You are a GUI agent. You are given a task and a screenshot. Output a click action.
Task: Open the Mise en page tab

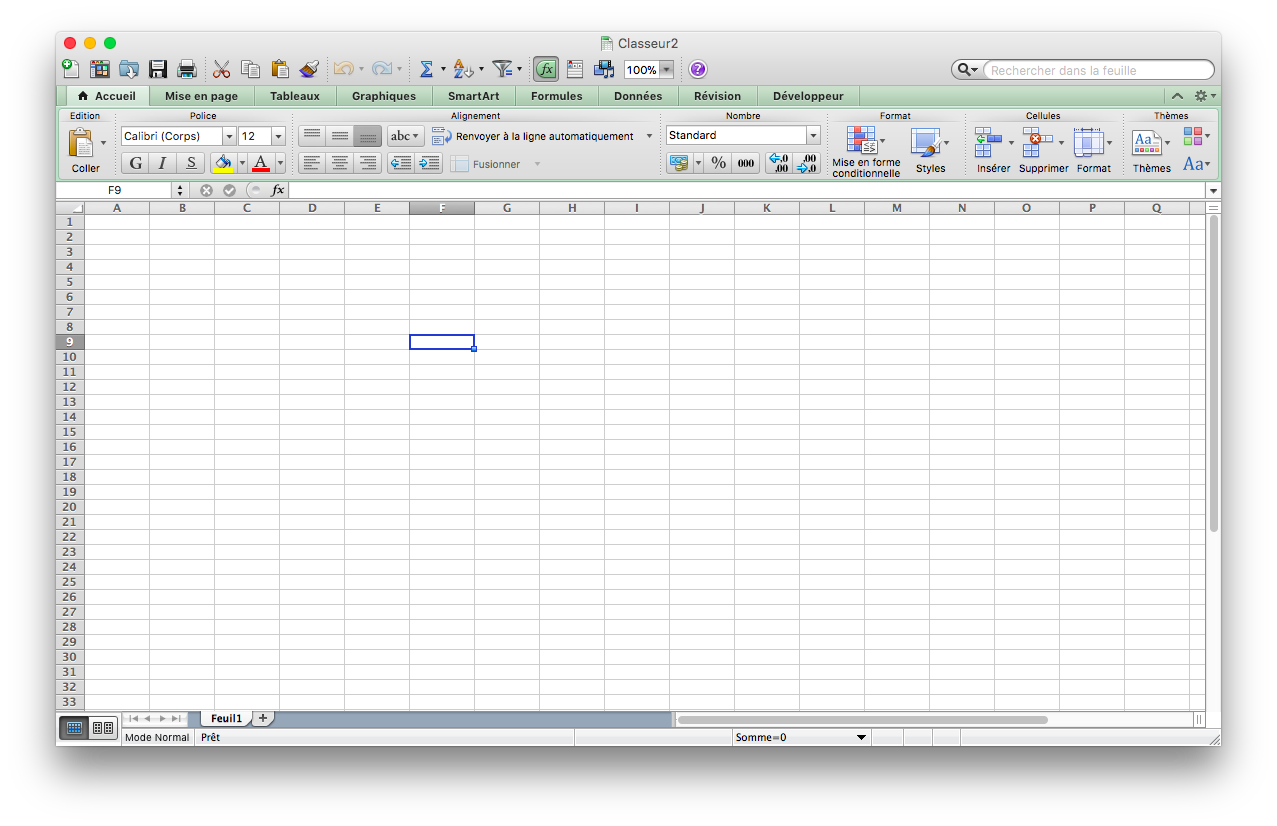pyautogui.click(x=201, y=96)
